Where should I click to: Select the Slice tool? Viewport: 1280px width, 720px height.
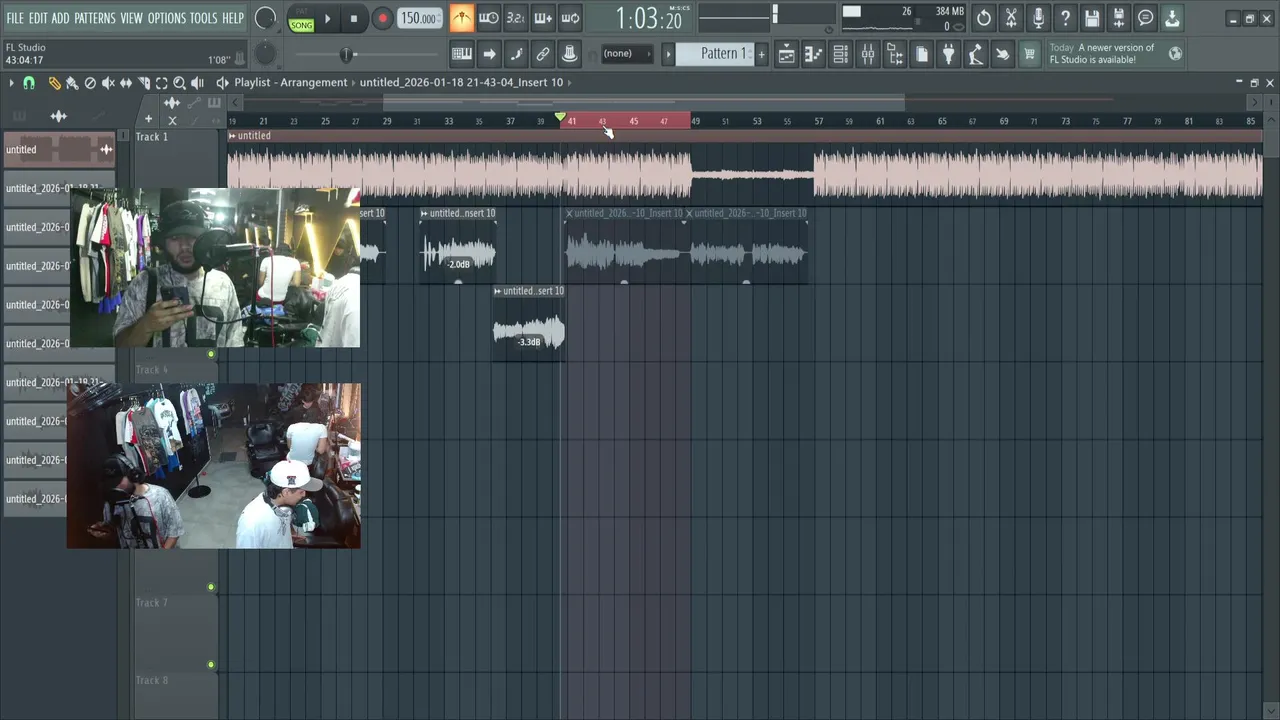coord(144,83)
